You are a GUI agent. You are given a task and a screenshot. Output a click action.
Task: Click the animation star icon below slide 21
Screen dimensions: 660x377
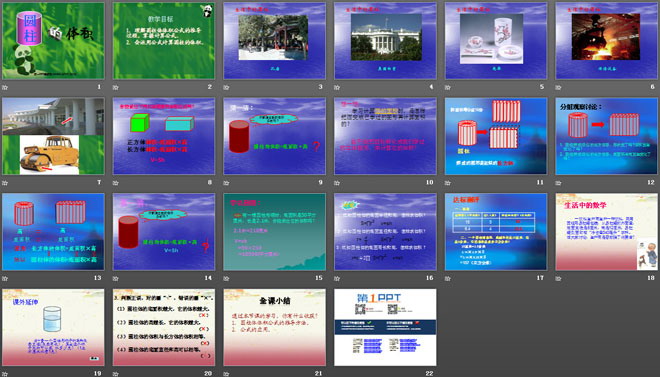tap(226, 374)
